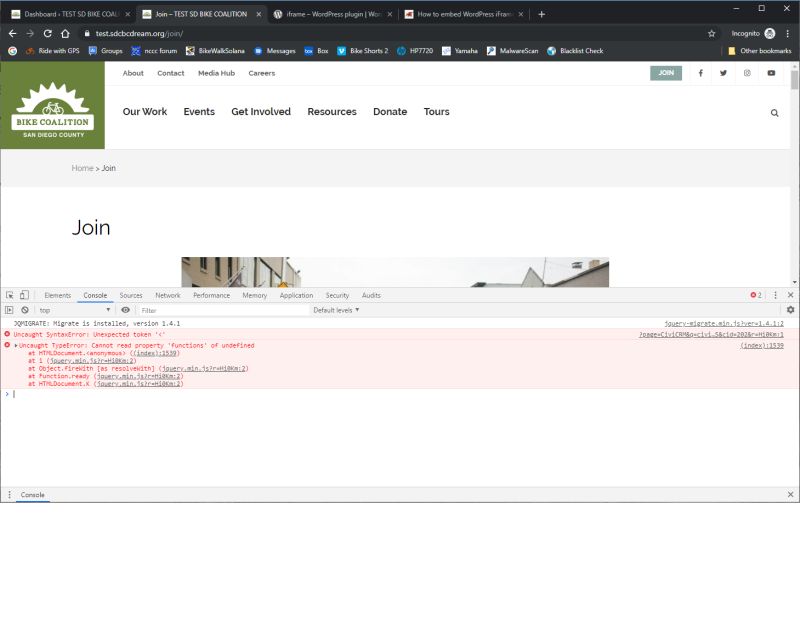Open the site search magnifier icon
The image size is (800, 632).
(x=774, y=112)
